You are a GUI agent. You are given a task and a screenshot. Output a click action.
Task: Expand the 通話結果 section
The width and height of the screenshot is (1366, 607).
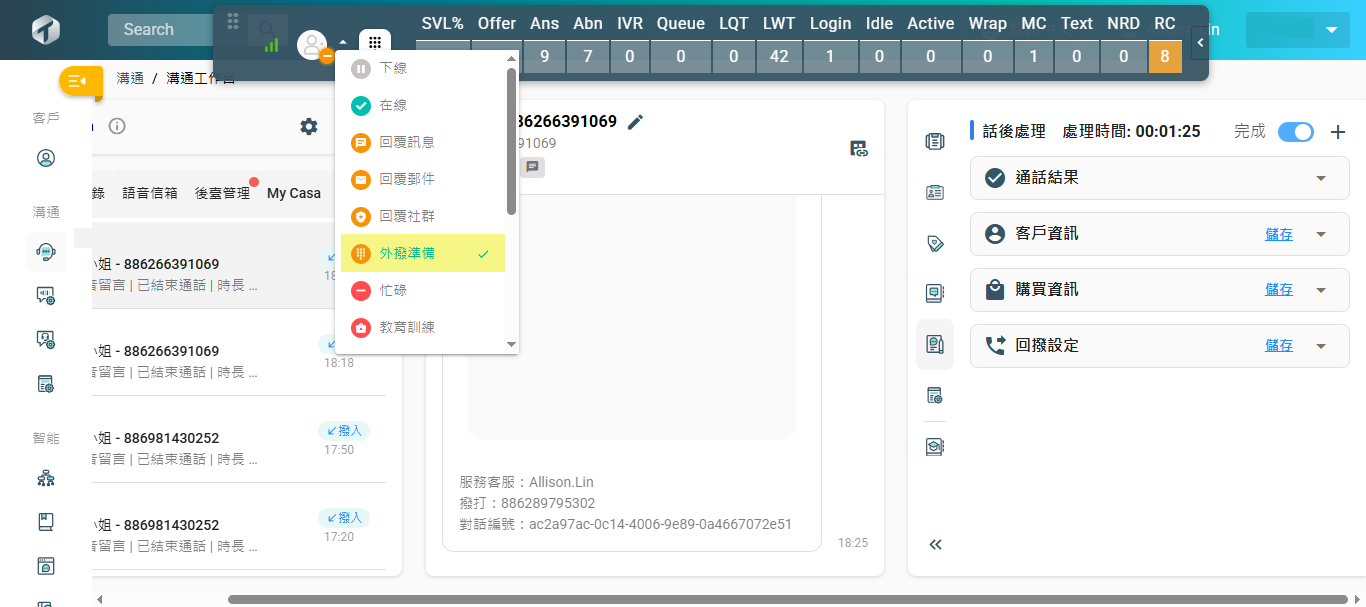click(1320, 178)
